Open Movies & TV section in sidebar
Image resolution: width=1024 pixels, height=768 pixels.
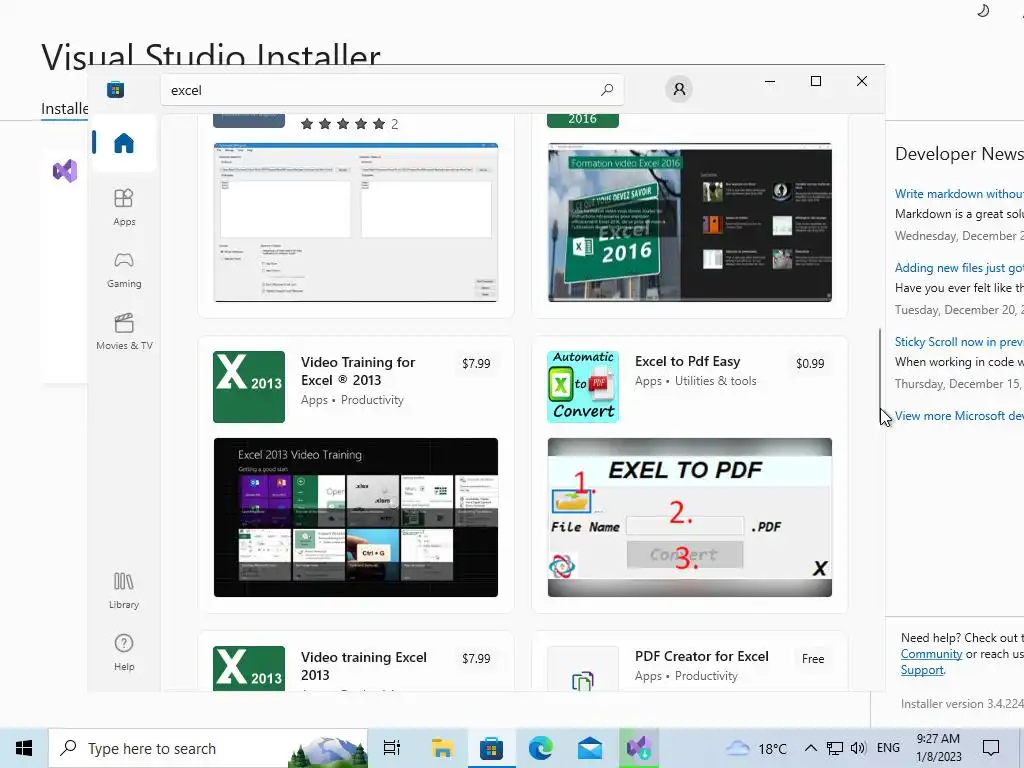click(x=124, y=332)
